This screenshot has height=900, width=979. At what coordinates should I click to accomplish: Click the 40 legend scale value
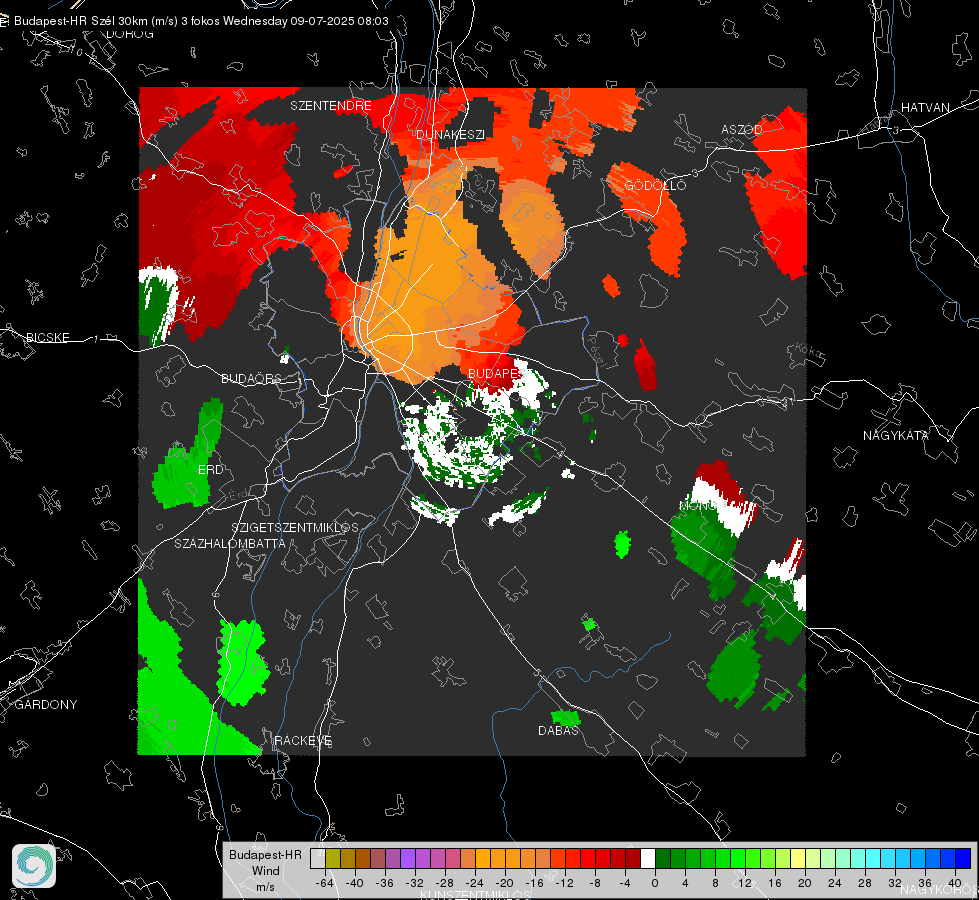pos(955,883)
